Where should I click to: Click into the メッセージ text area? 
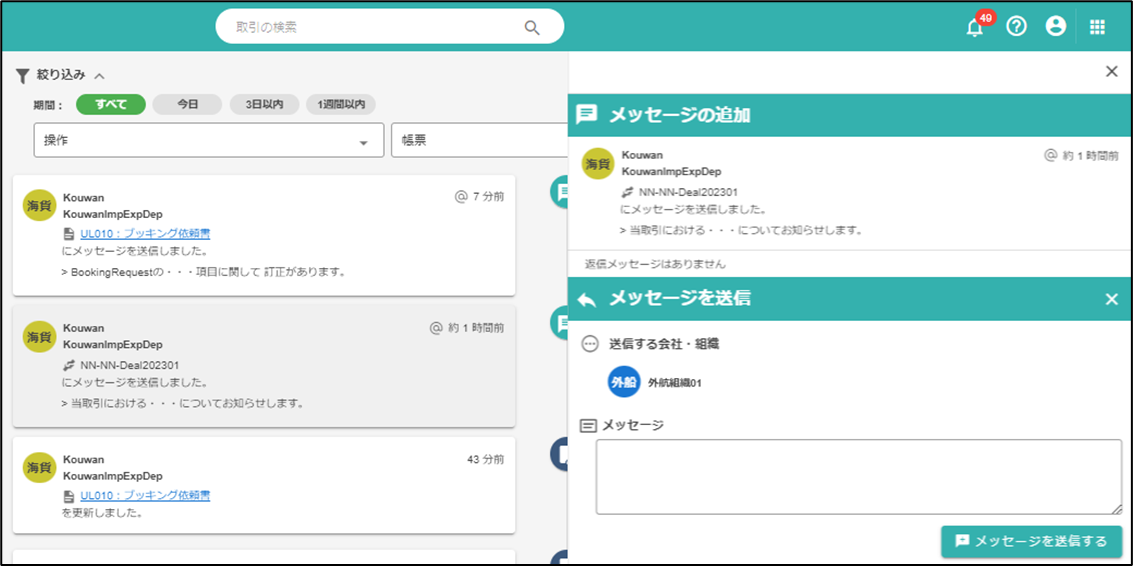pos(858,476)
